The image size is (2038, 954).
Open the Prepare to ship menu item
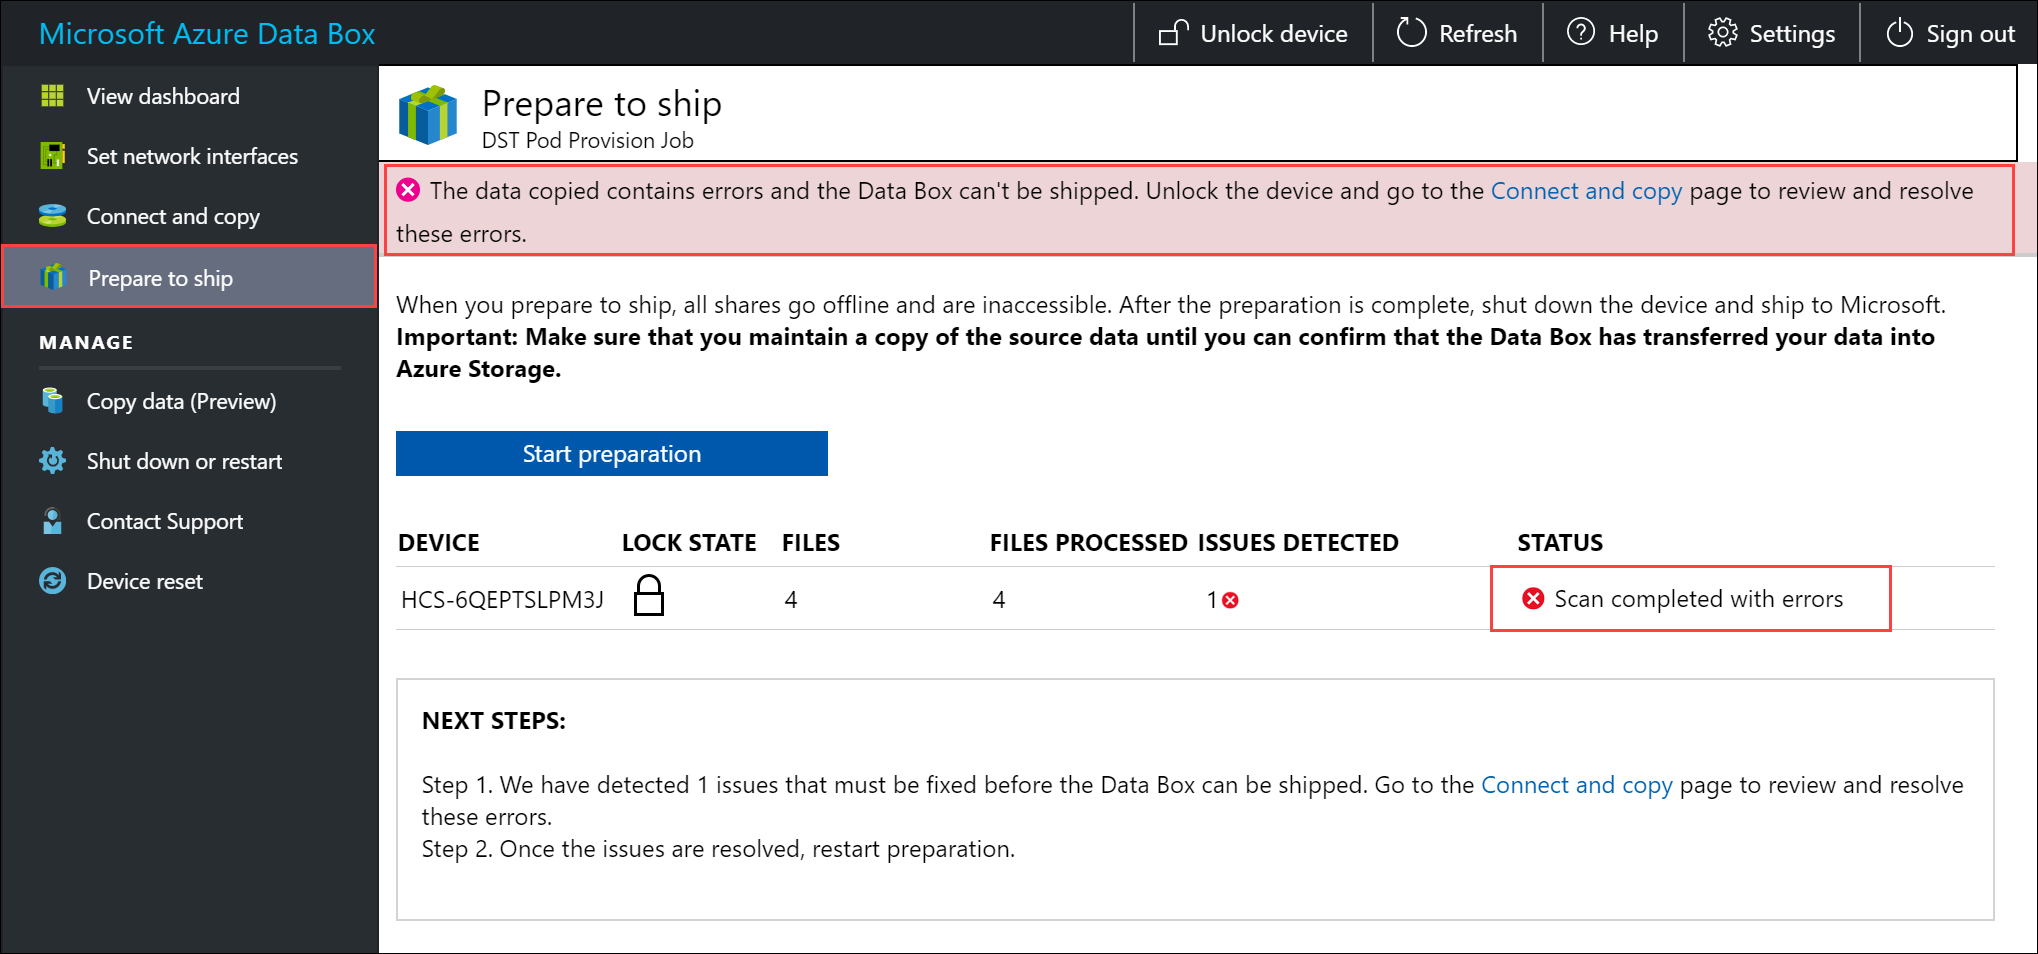pyautogui.click(x=160, y=278)
